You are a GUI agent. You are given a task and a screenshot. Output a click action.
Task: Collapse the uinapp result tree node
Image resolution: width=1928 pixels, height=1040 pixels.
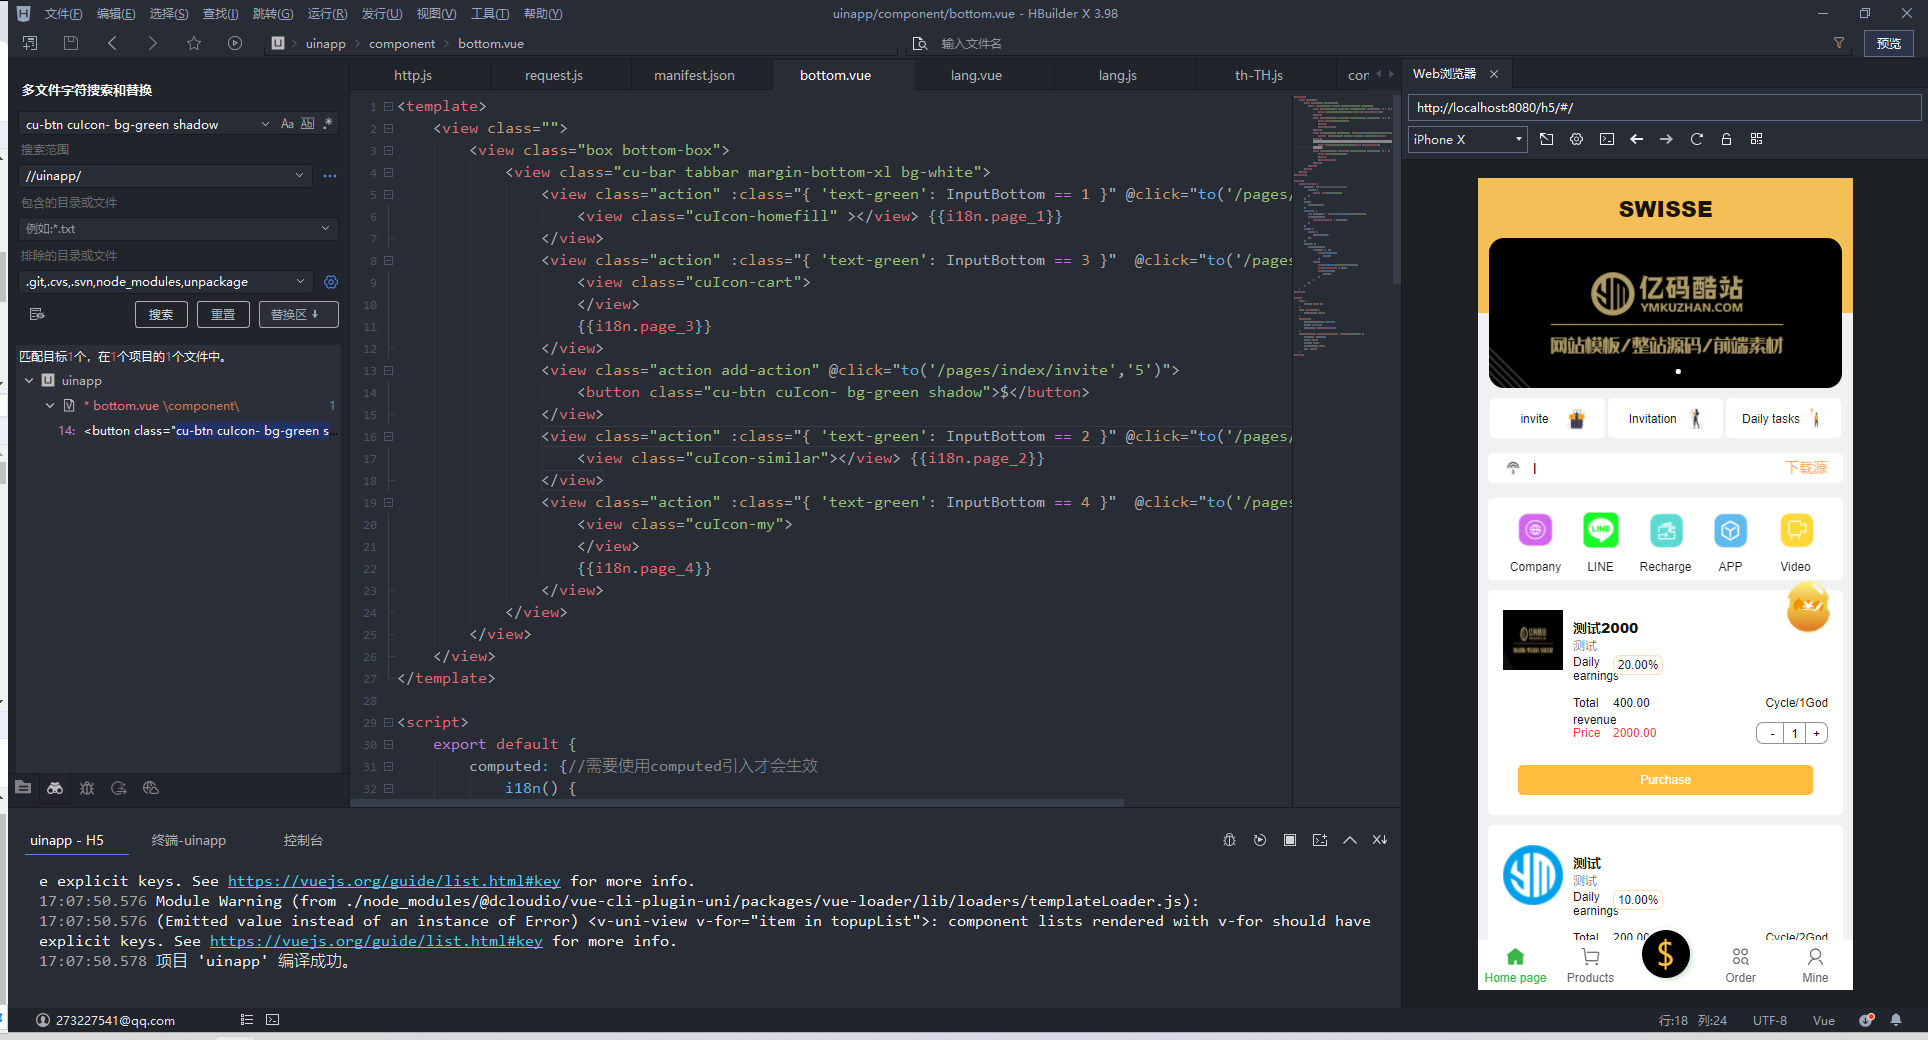click(x=29, y=380)
